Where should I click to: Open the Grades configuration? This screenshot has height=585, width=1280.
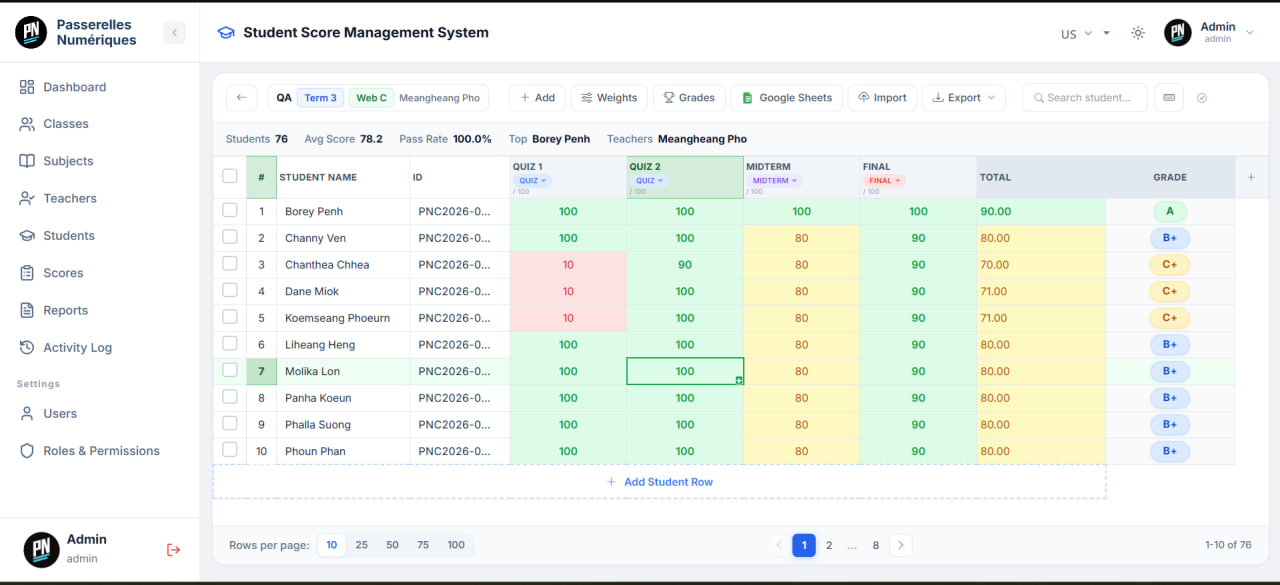click(x=689, y=98)
